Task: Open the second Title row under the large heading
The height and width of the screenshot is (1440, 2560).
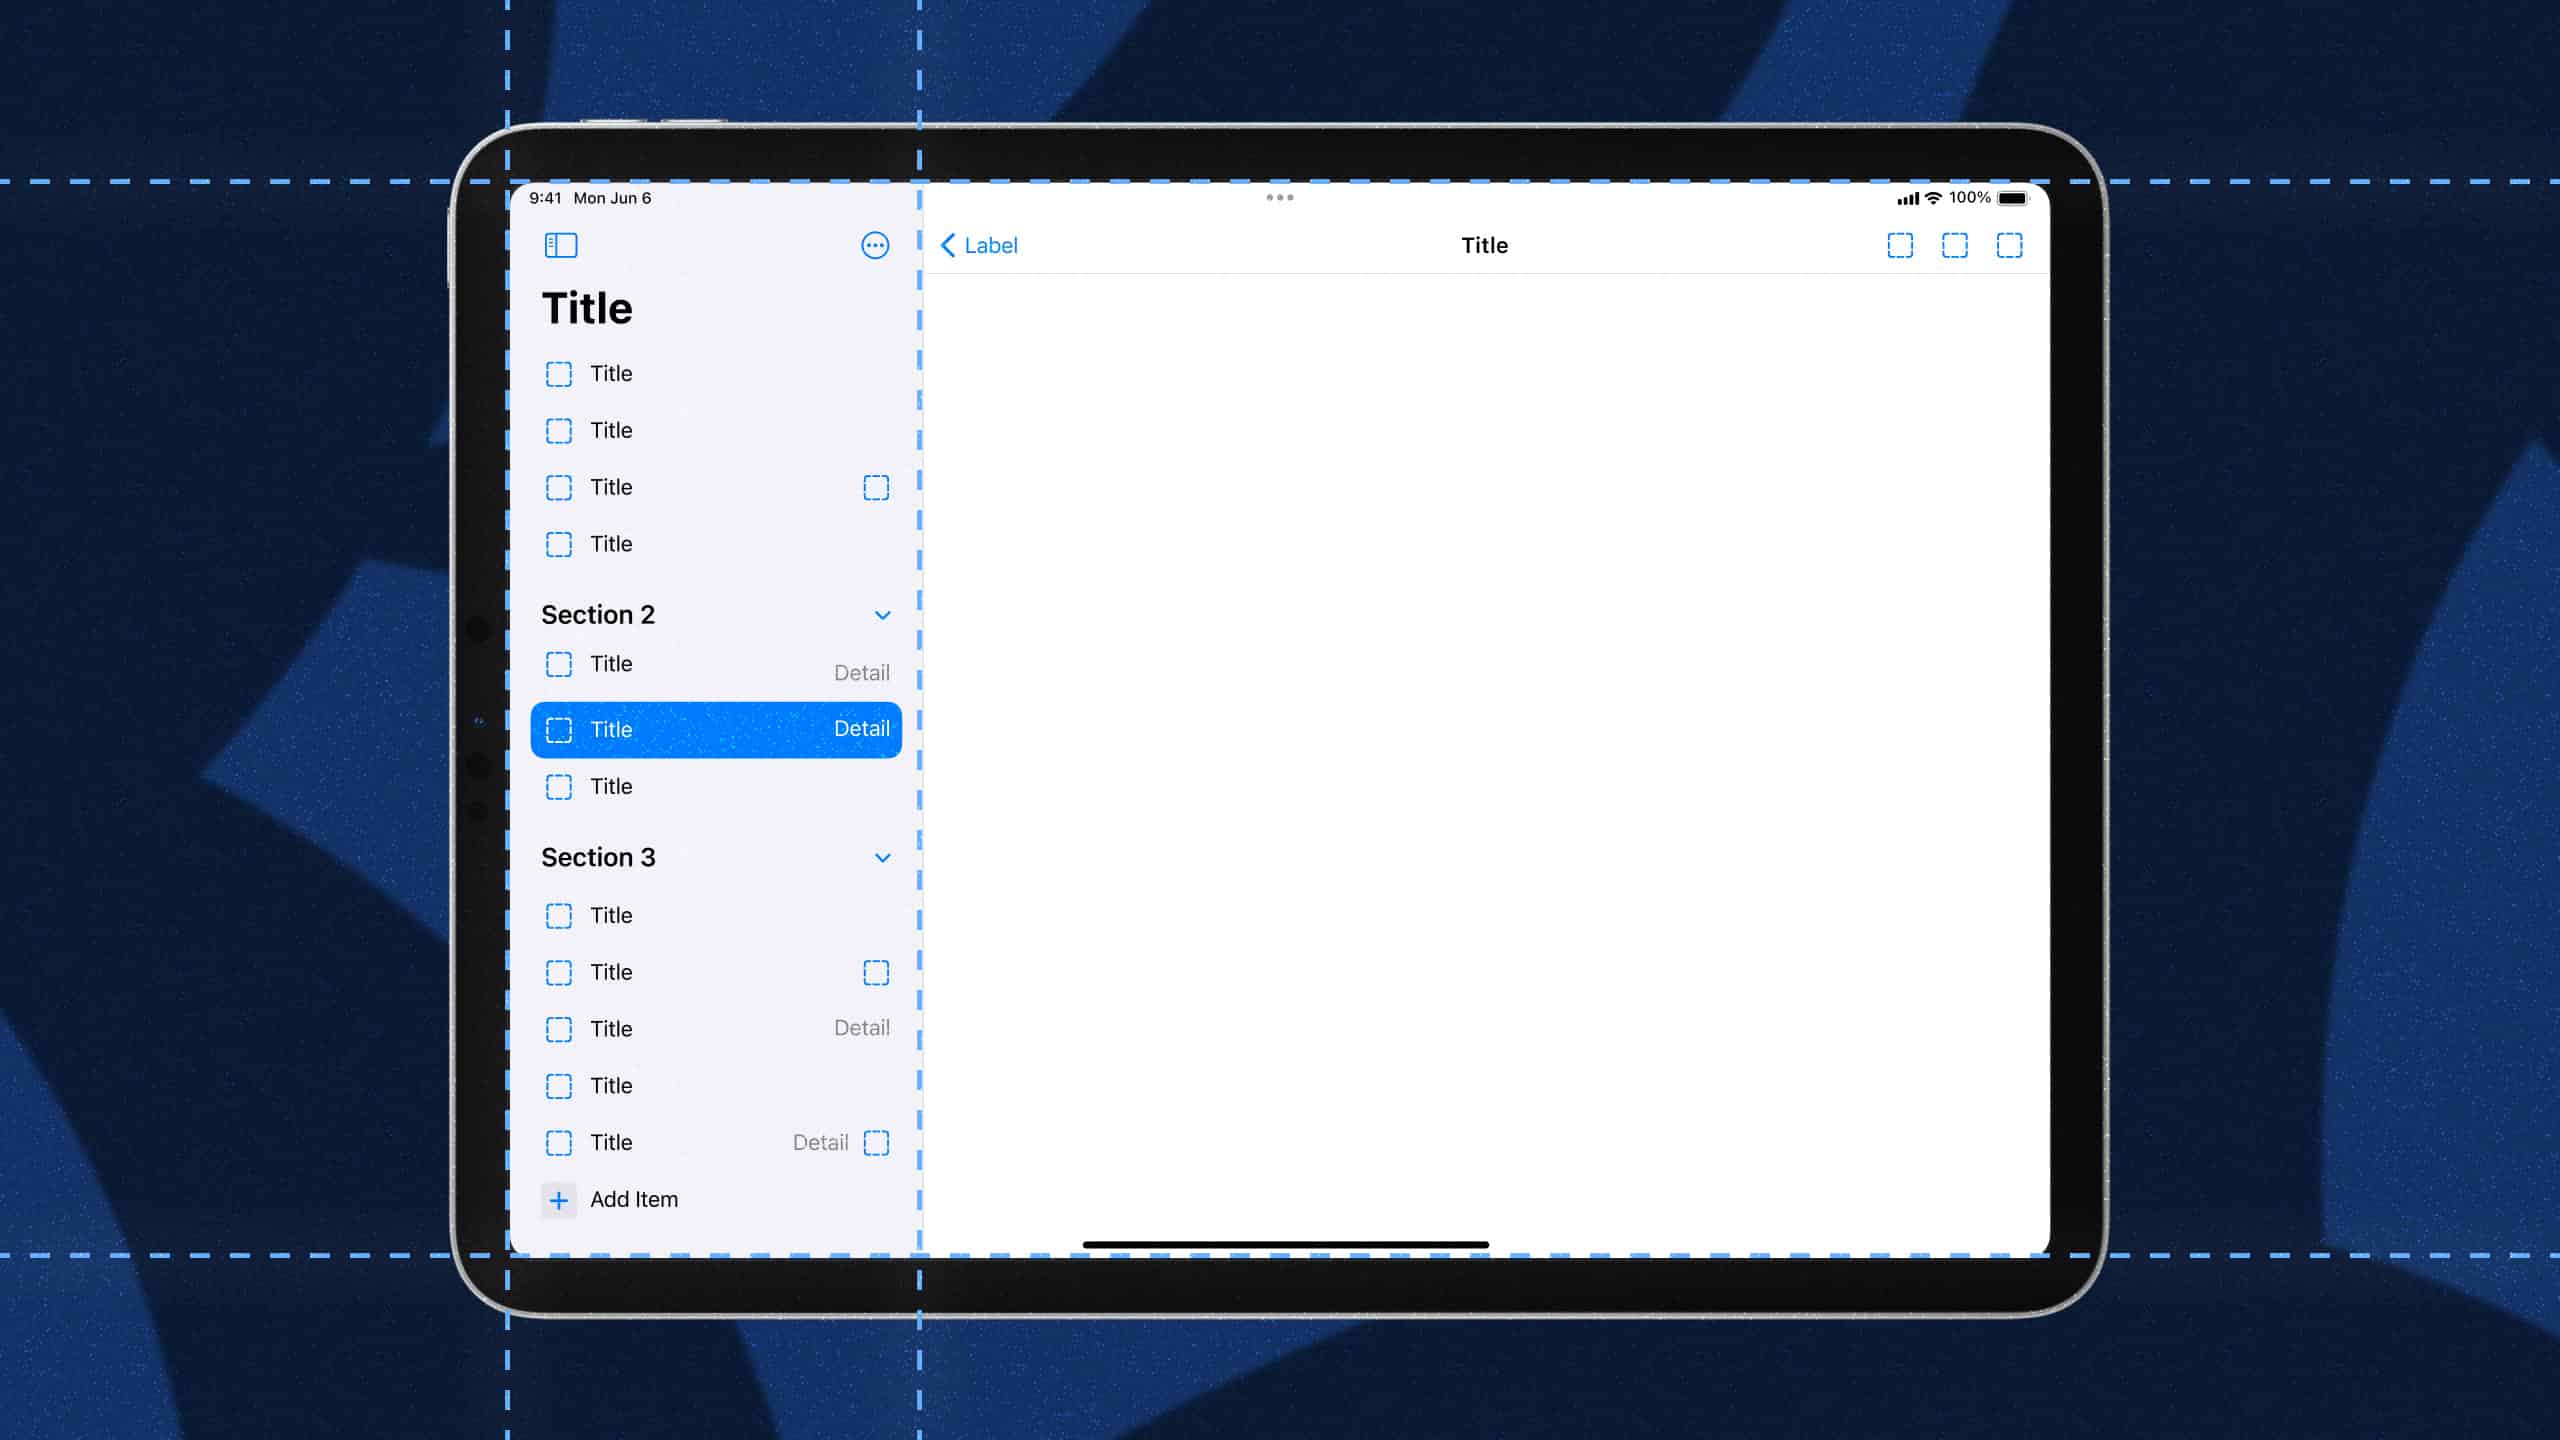Action: (716, 431)
